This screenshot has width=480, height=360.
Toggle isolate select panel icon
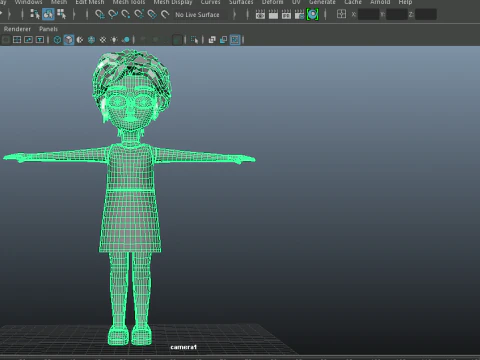pos(194,40)
